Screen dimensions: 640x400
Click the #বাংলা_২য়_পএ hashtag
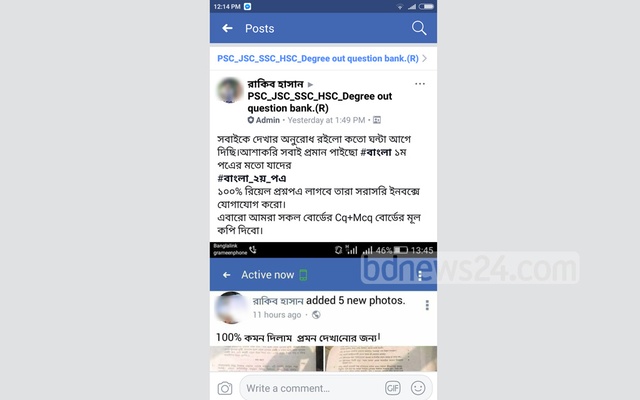pos(251,178)
